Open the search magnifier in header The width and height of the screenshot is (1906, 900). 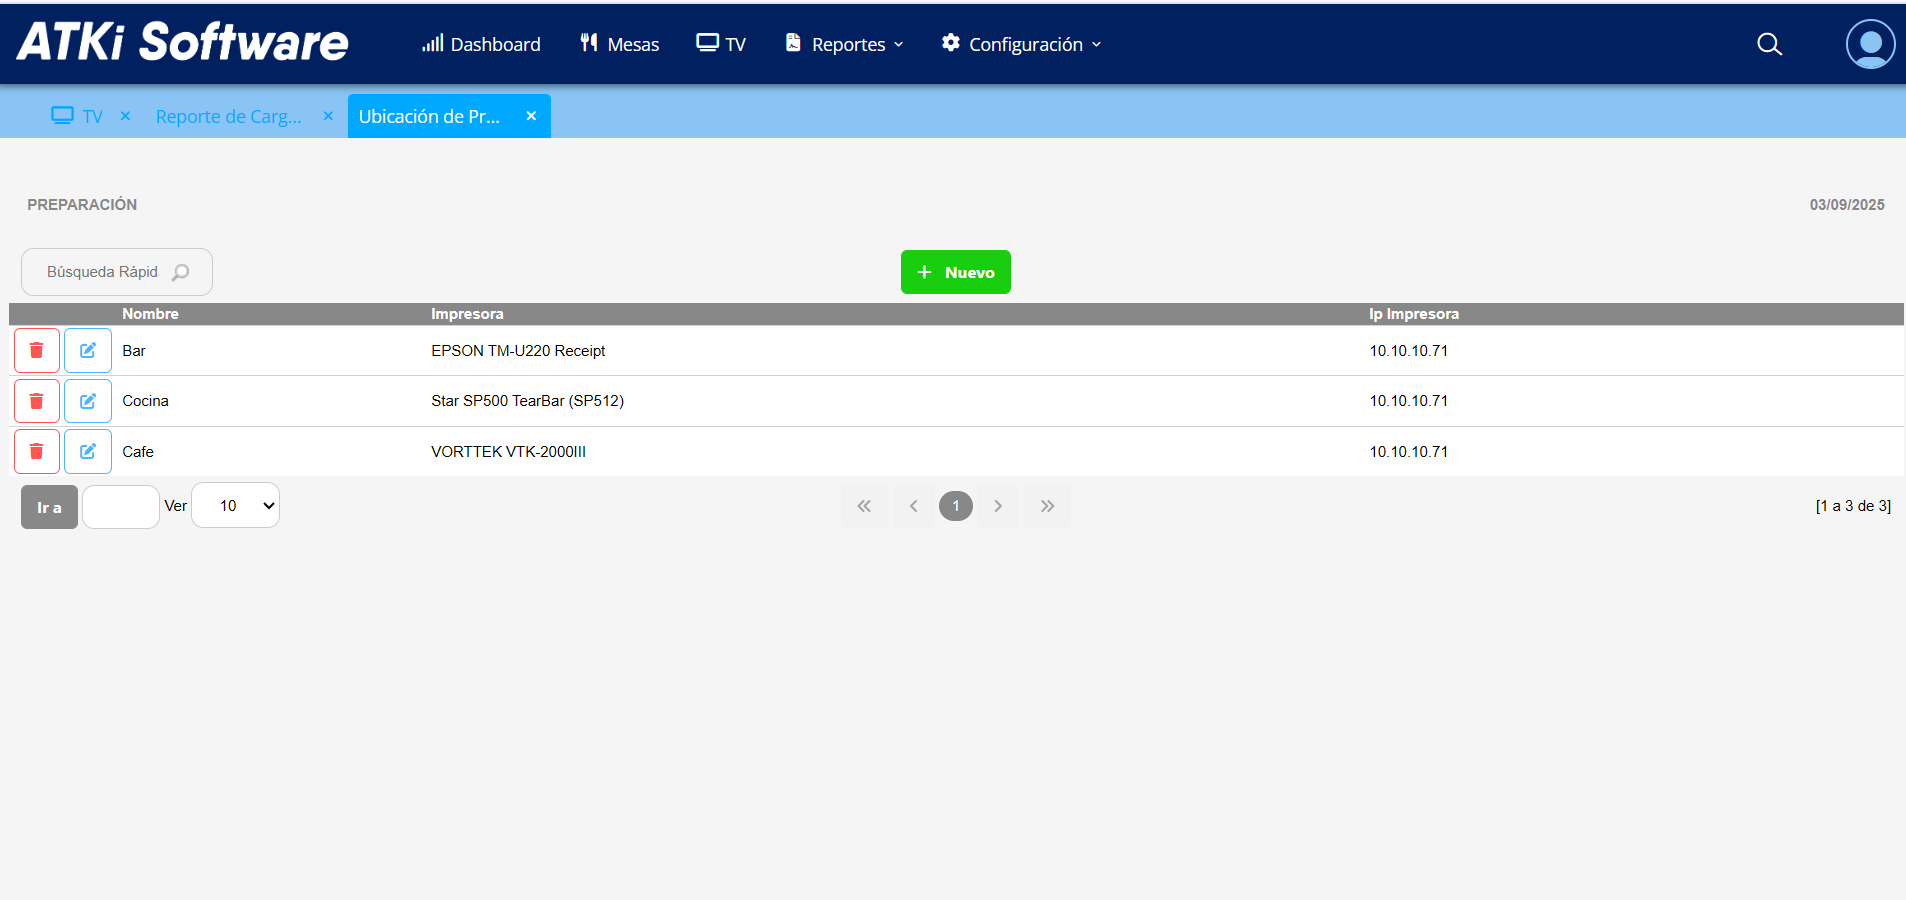[x=1769, y=44]
